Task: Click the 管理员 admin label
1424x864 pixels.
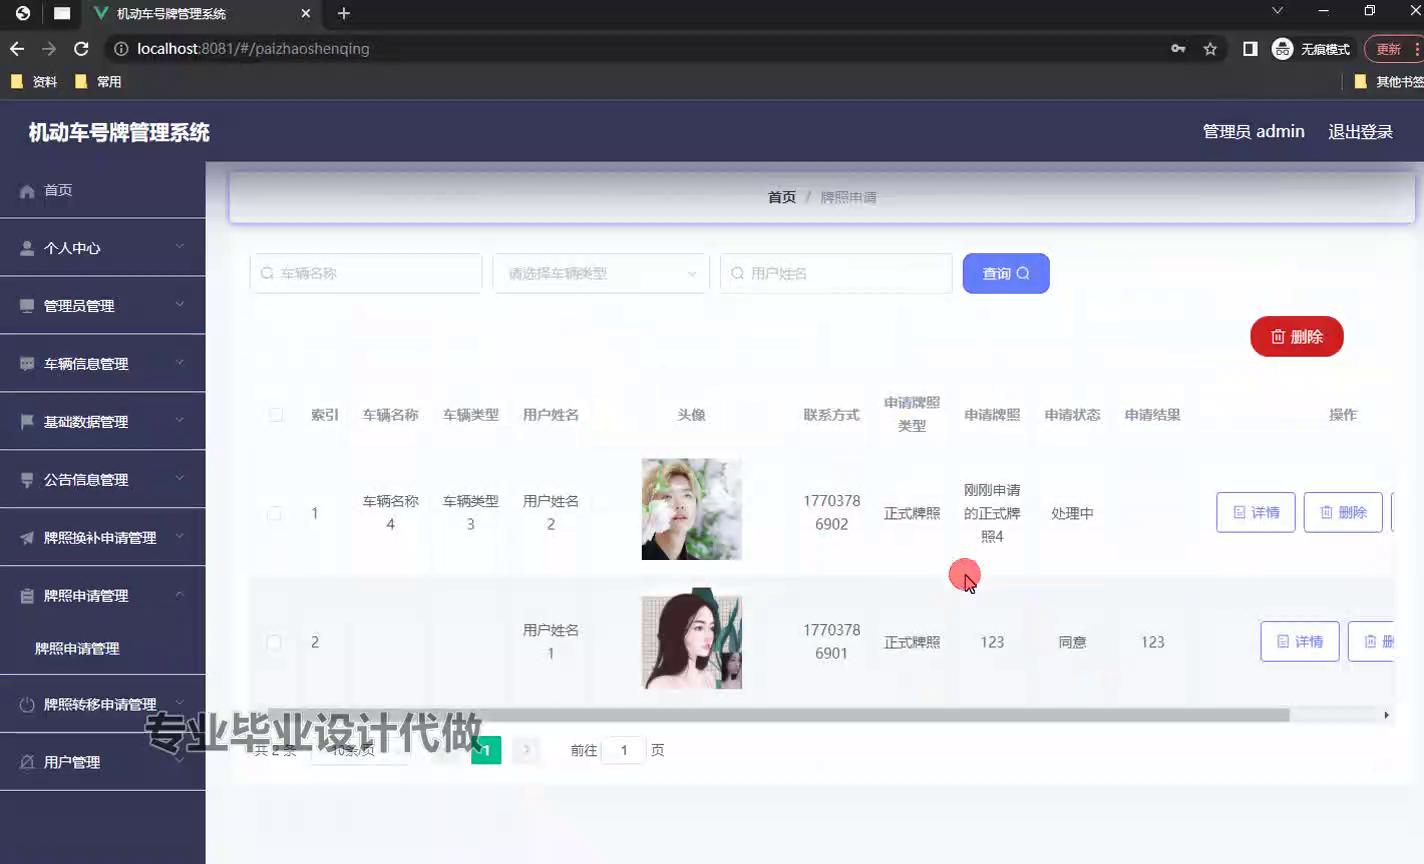Action: 1253,132
